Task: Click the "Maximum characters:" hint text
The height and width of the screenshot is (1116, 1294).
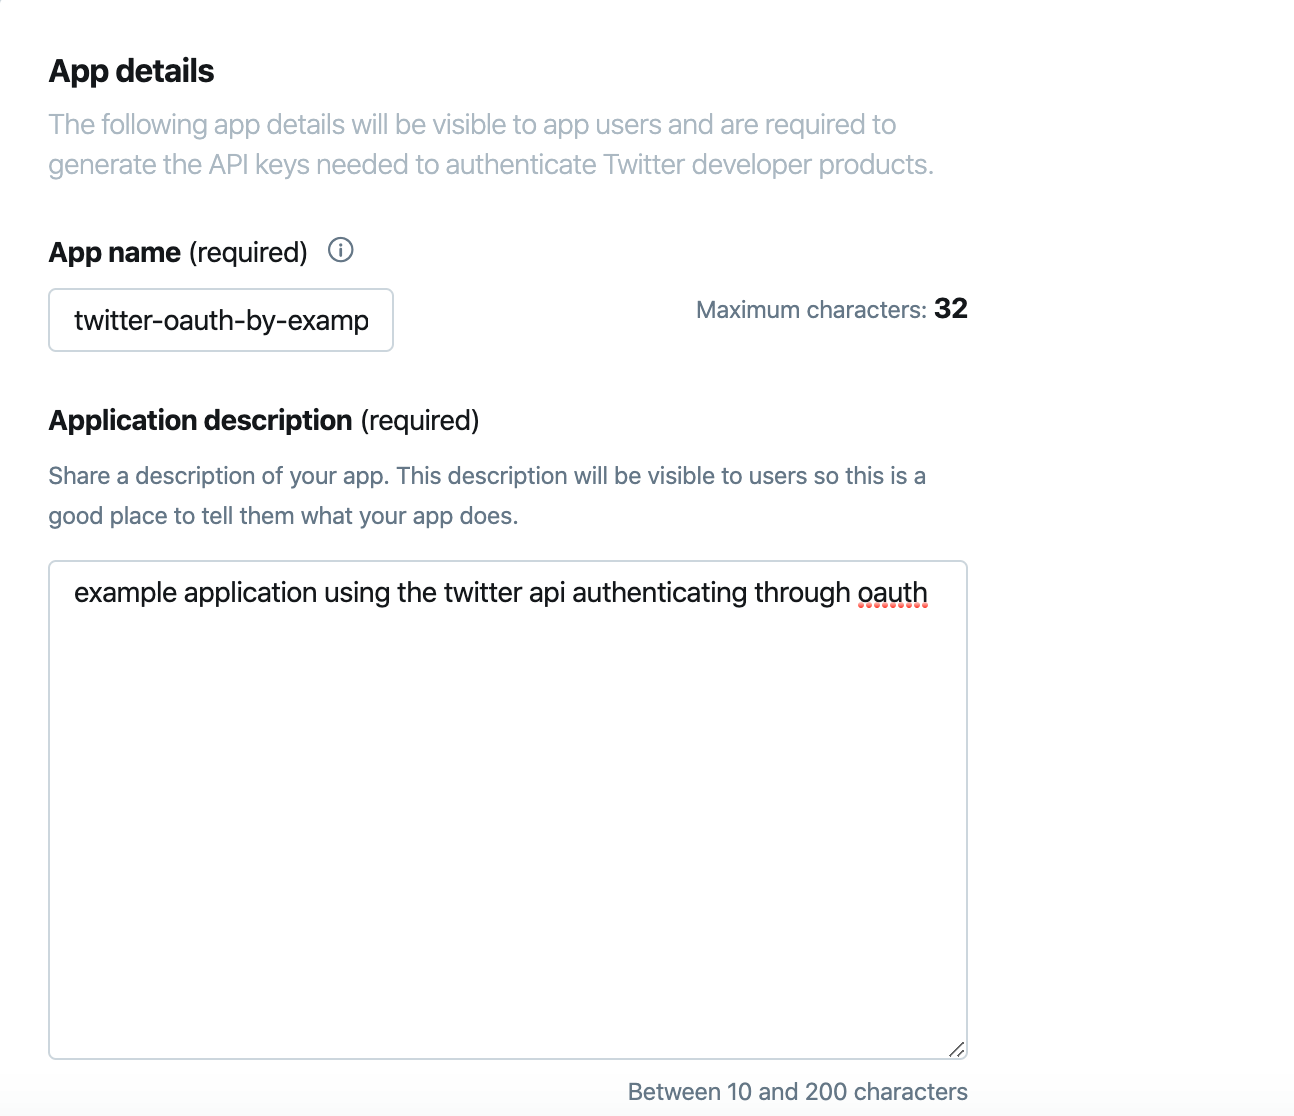Action: click(x=811, y=310)
